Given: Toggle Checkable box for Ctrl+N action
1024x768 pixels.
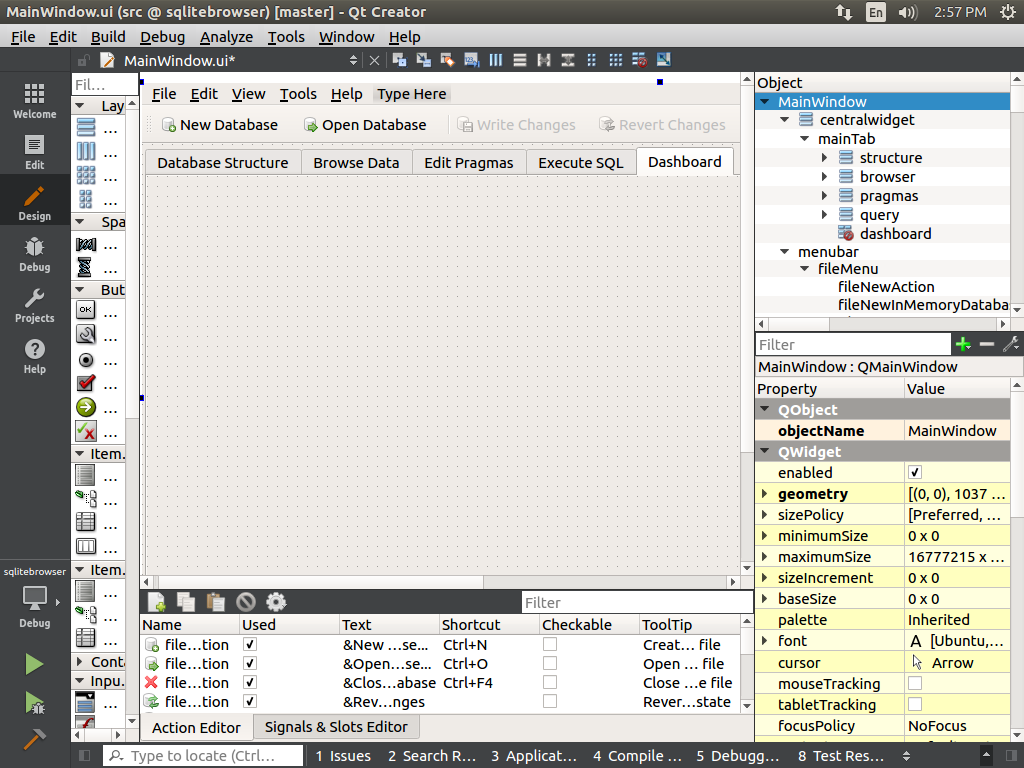Looking at the screenshot, I should pyautogui.click(x=550, y=645).
